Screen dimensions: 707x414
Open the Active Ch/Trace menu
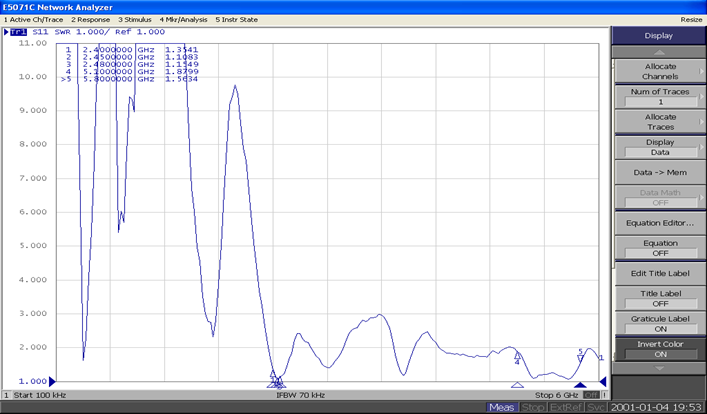coord(33,19)
